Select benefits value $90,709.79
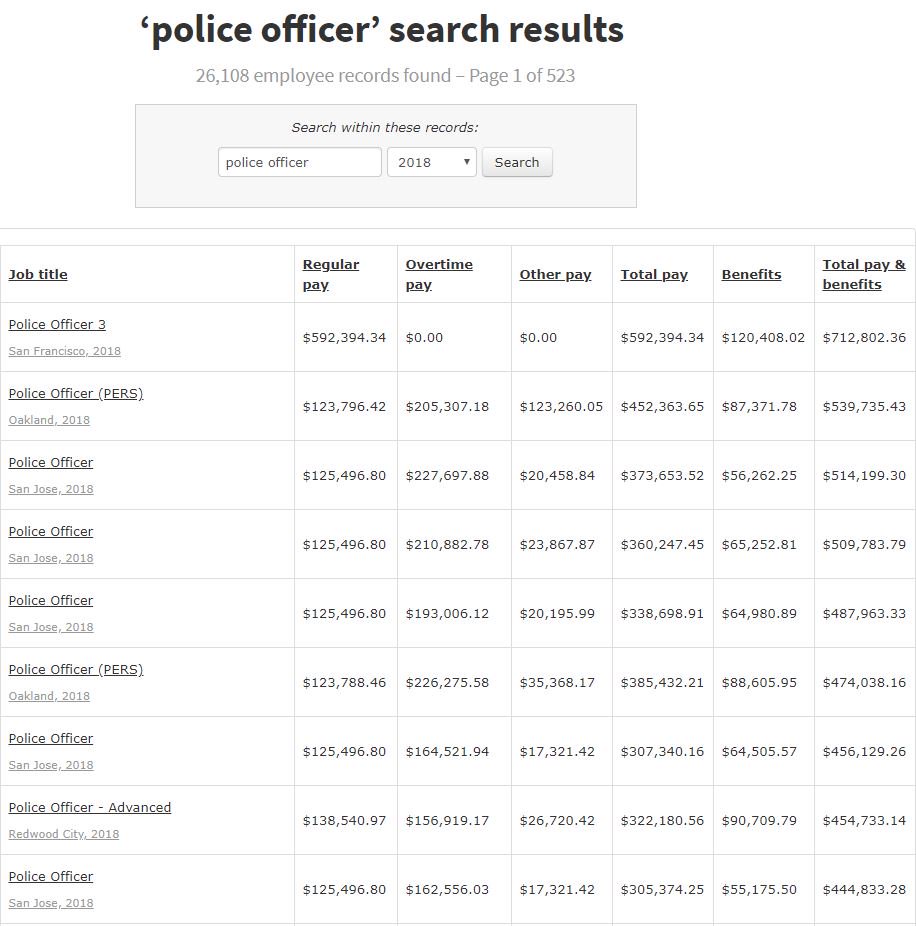Screen dimensions: 916x926 coord(759,820)
